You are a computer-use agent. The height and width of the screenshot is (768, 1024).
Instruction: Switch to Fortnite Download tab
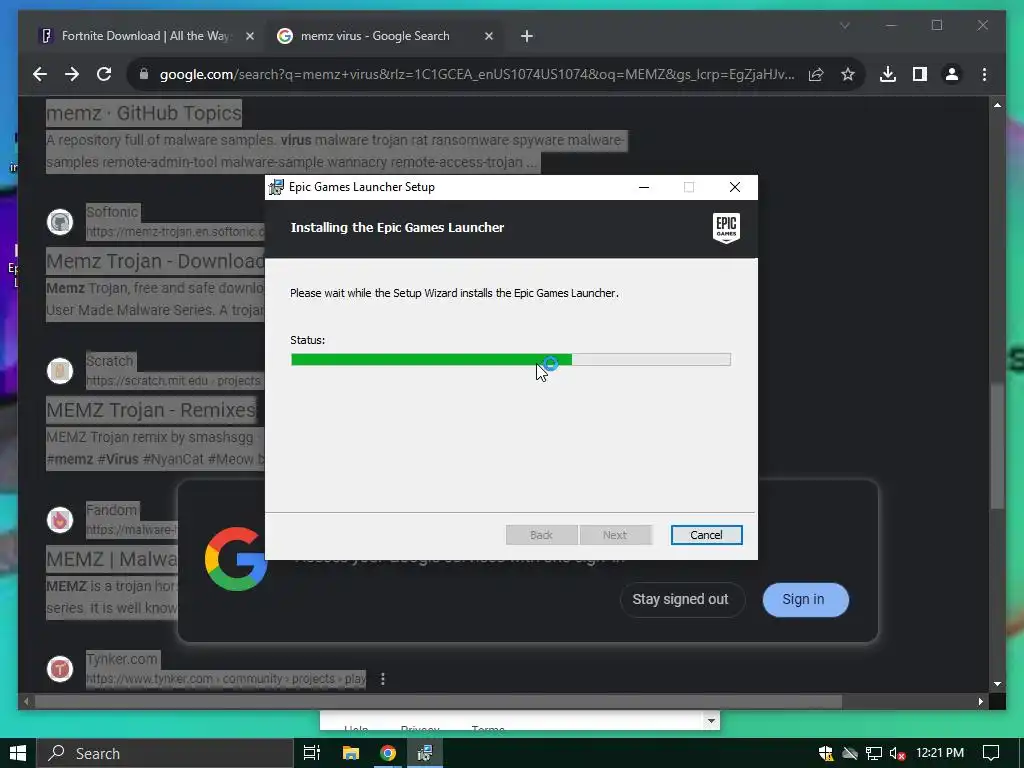point(145,37)
